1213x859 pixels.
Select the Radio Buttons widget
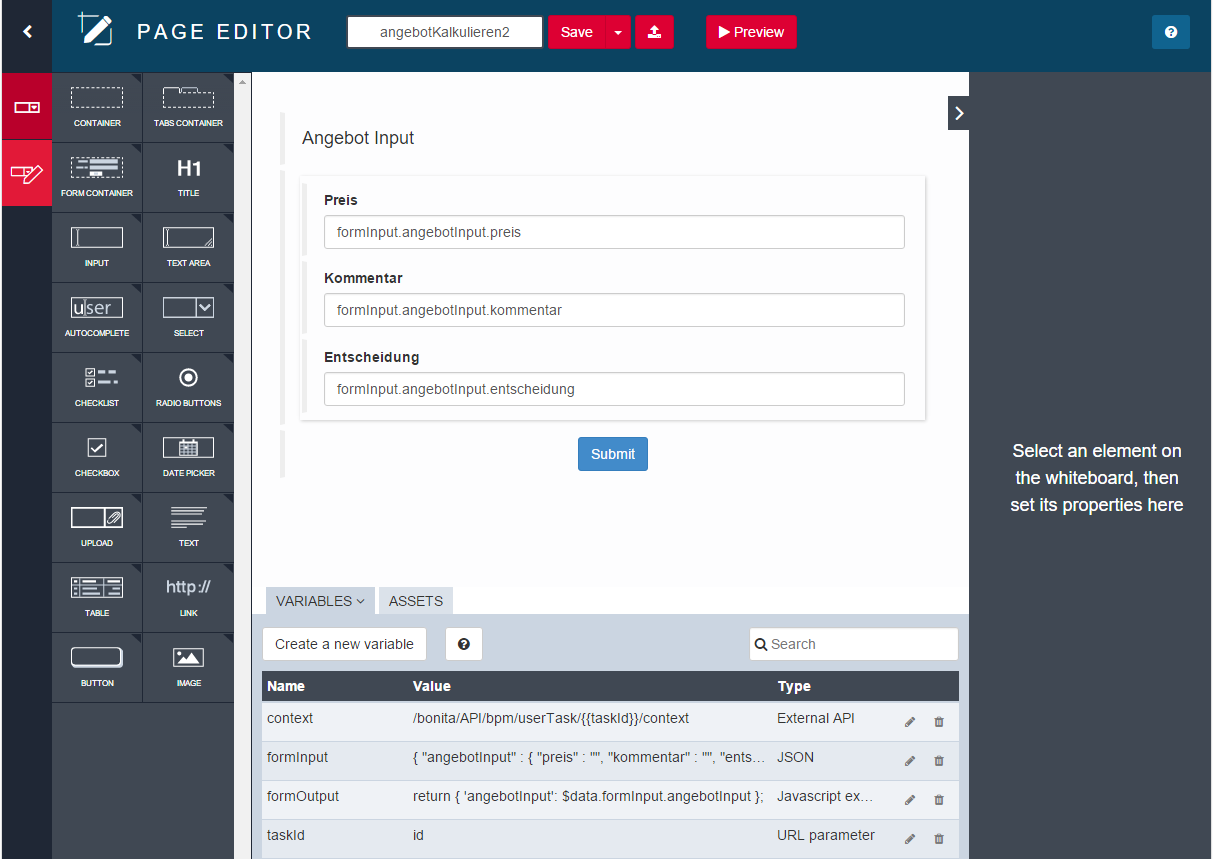tap(188, 387)
